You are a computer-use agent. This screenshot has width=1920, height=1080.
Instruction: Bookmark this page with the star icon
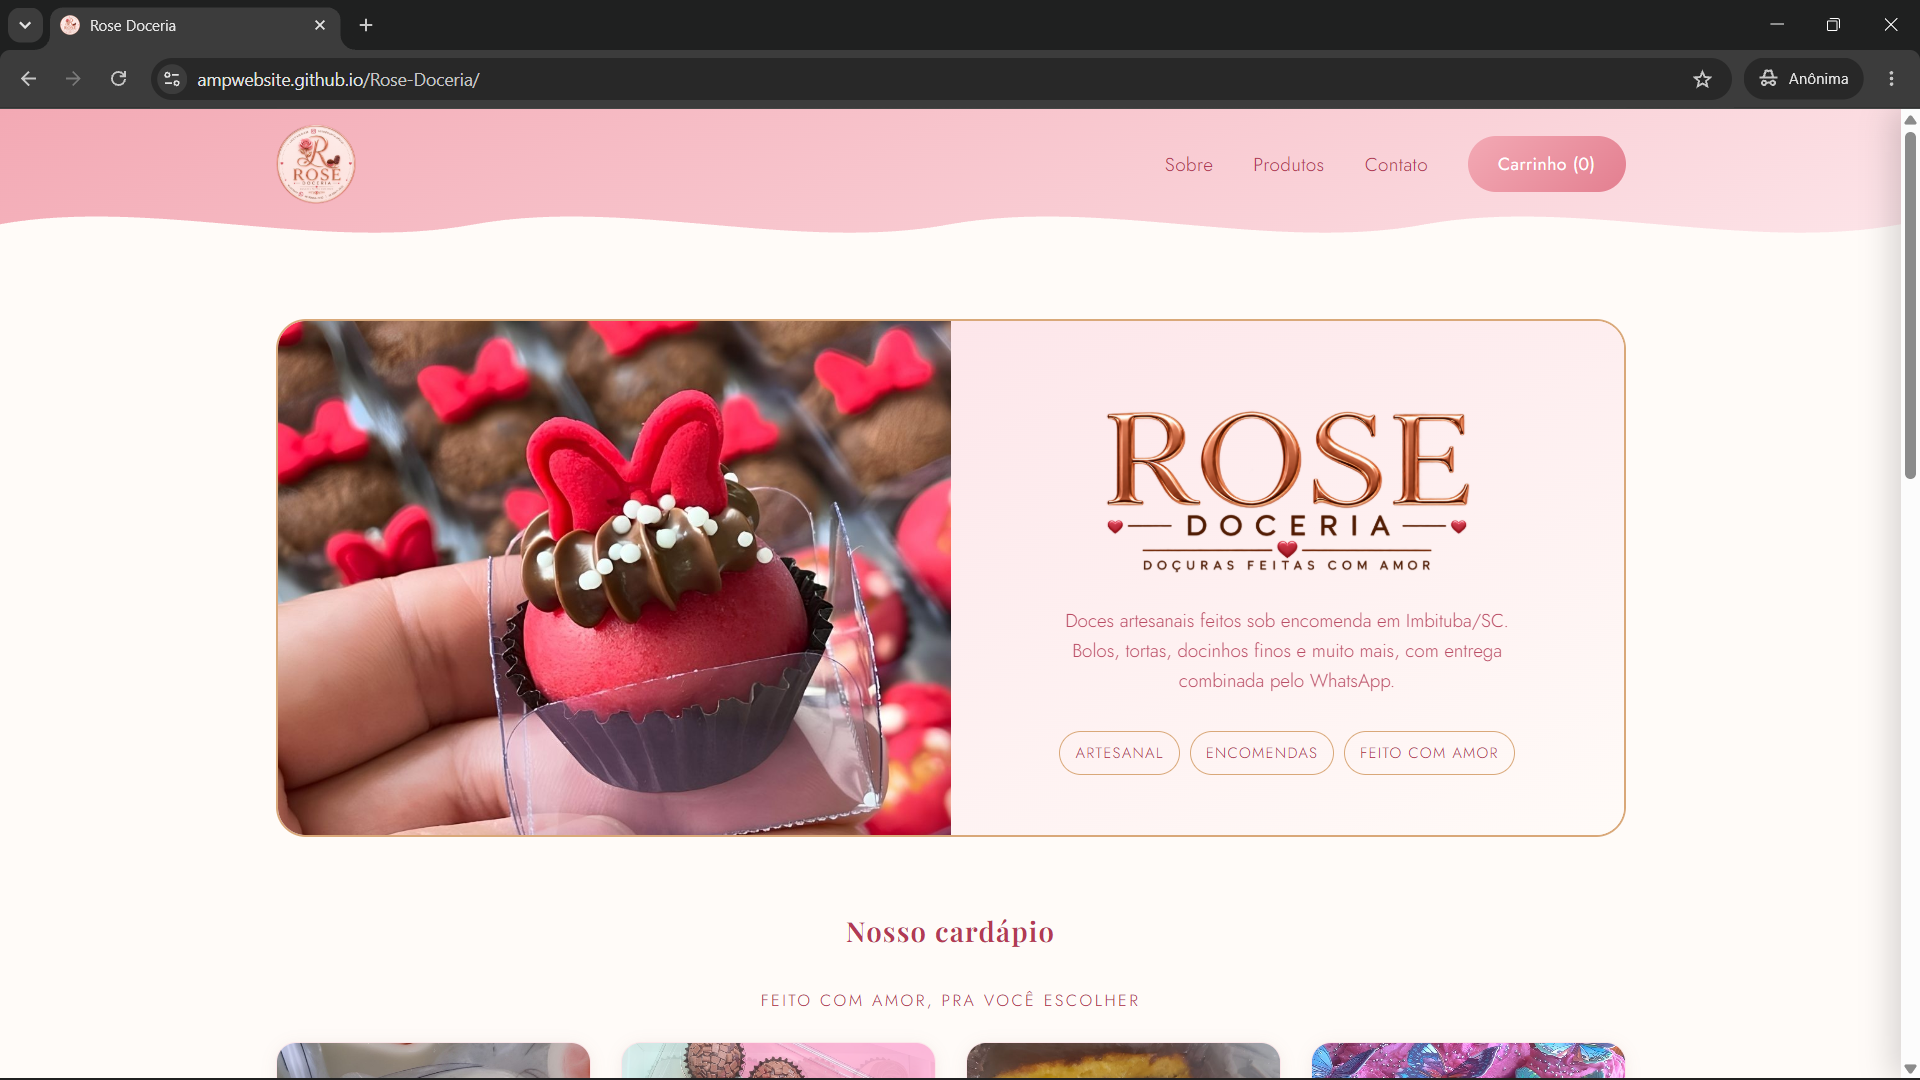tap(1702, 79)
